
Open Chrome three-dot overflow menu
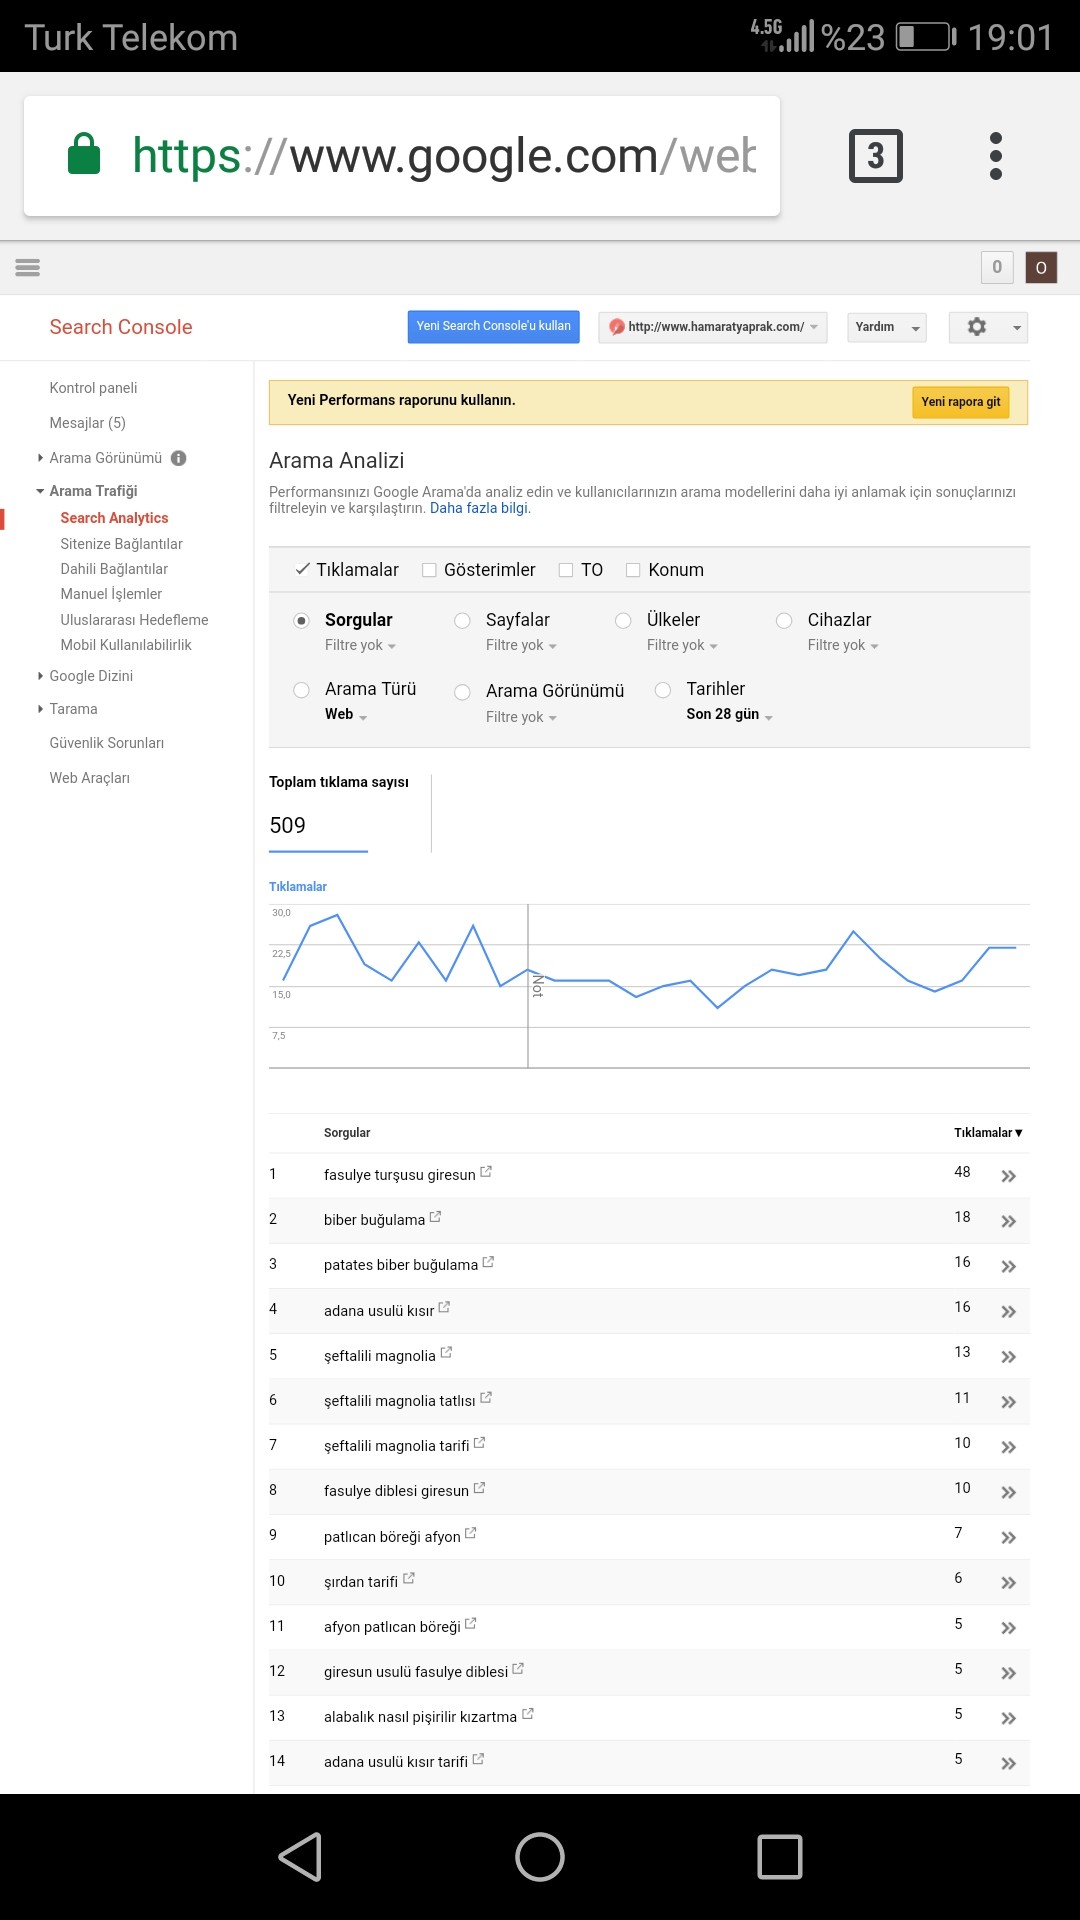995,156
